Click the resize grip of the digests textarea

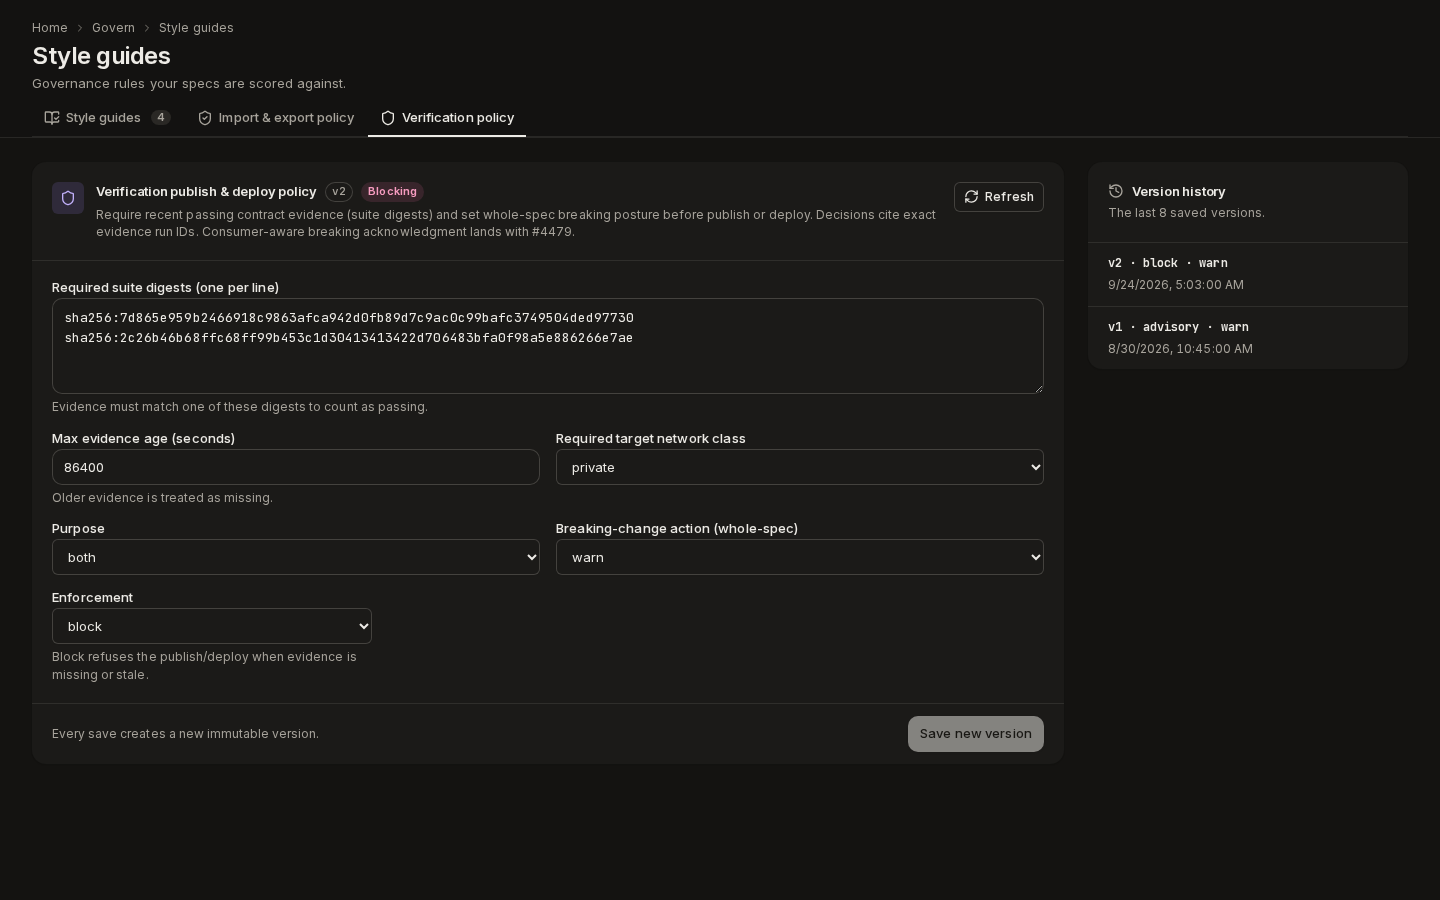(x=1037, y=387)
